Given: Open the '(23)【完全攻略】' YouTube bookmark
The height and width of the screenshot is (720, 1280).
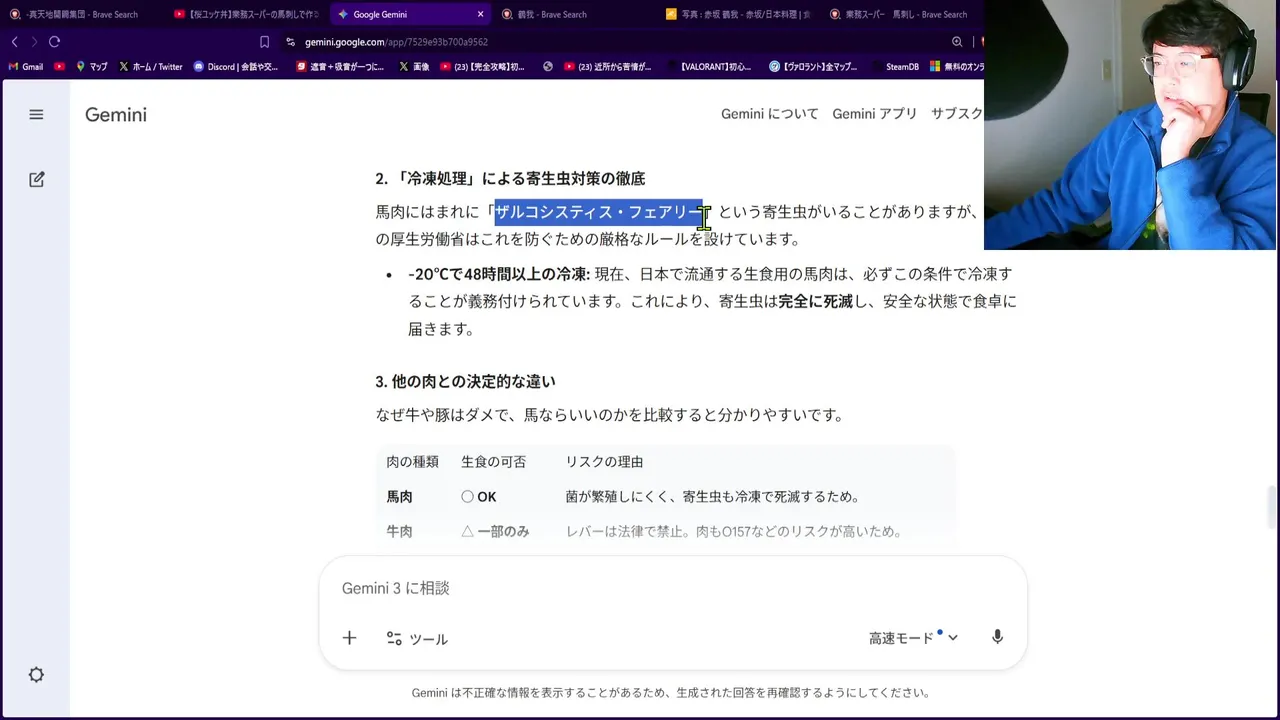Looking at the screenshot, I should (x=482, y=67).
